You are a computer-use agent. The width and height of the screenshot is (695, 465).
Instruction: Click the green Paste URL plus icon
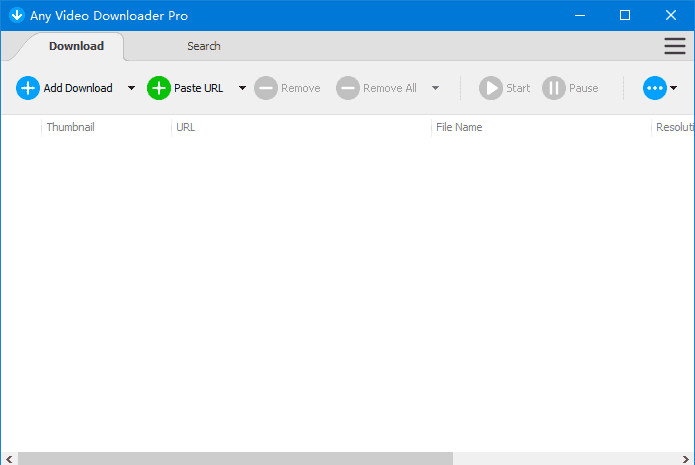[x=159, y=88]
